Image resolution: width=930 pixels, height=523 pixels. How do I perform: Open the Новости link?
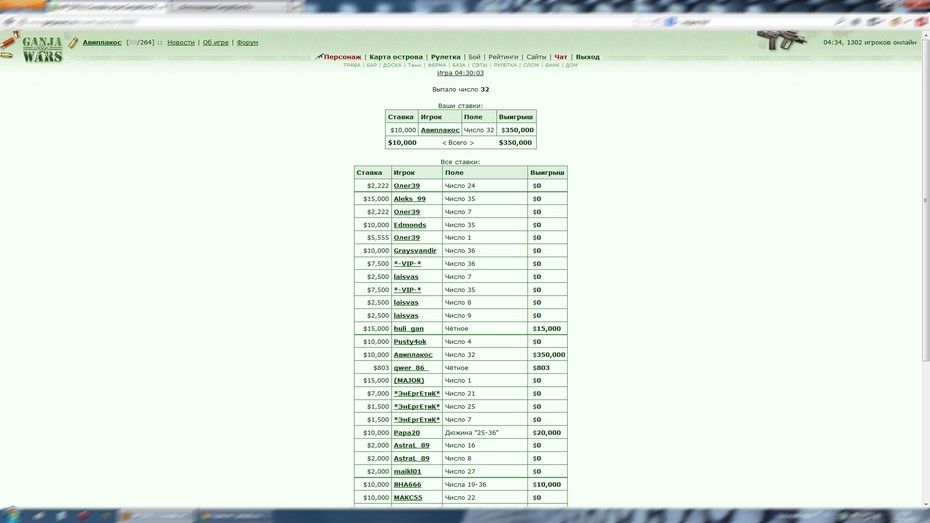(181, 43)
